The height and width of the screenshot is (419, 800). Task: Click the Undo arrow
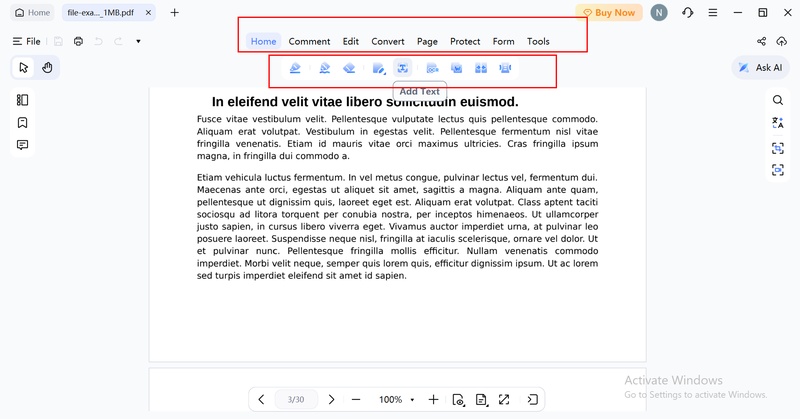(98, 41)
